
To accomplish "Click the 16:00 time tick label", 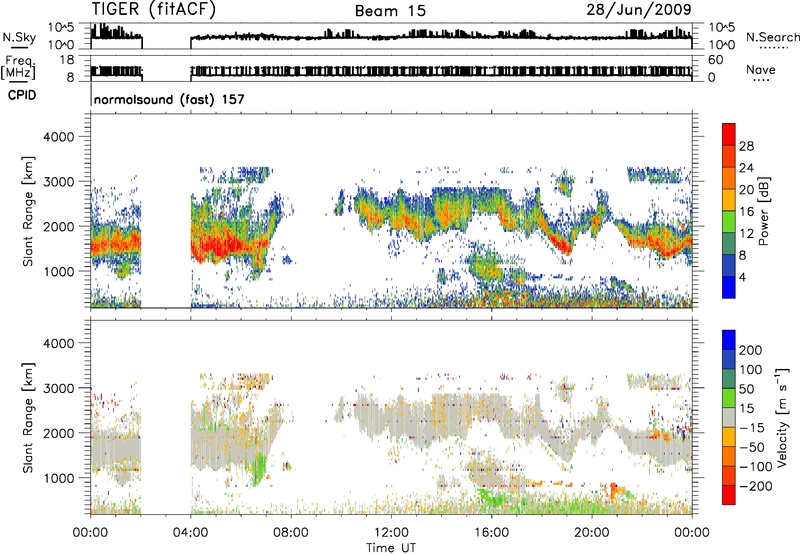I will (x=491, y=532).
